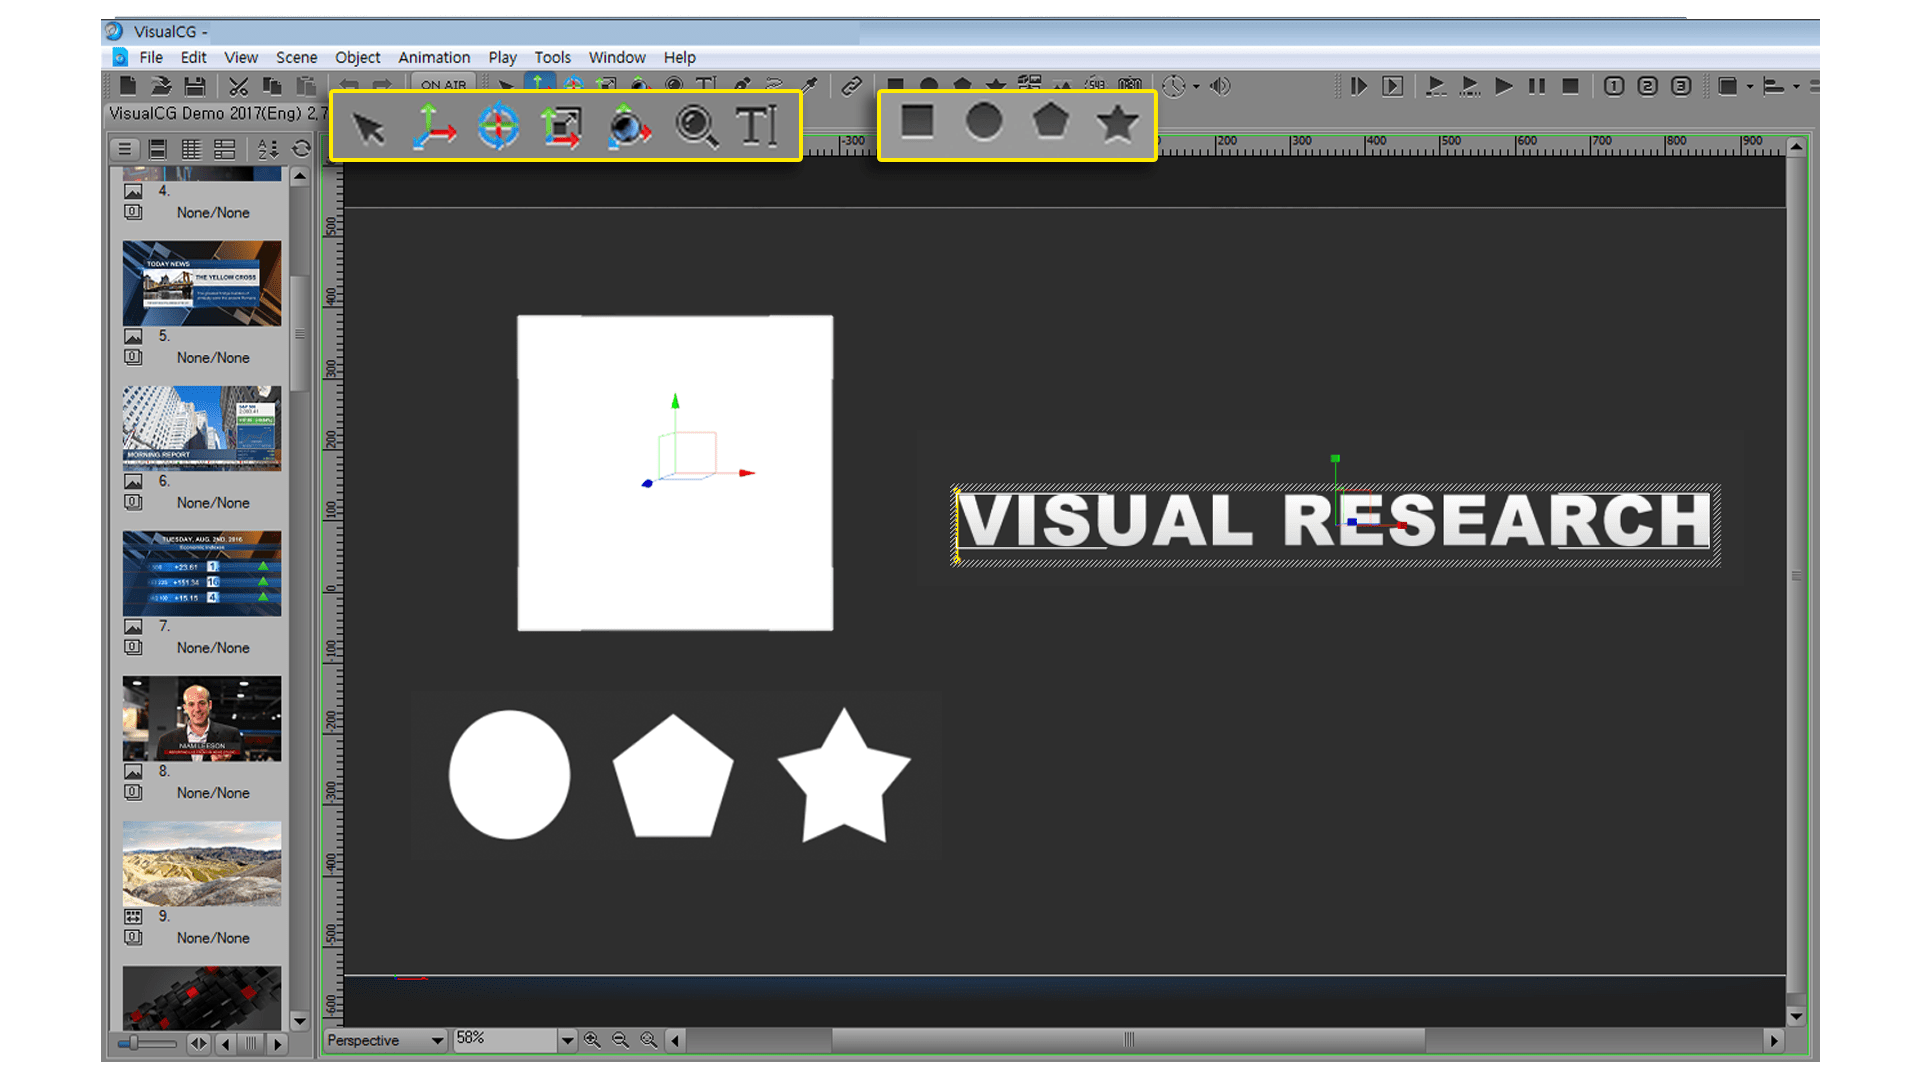Viewport: 1920px width, 1080px height.
Task: Open the Perspective view dropdown
Action: point(437,1040)
